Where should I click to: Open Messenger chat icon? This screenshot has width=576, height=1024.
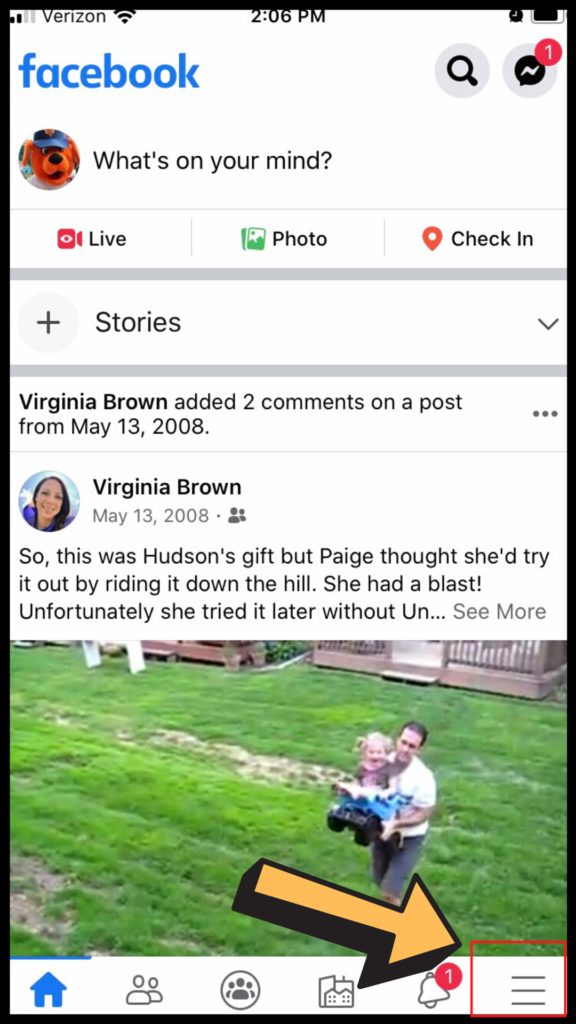tap(530, 71)
